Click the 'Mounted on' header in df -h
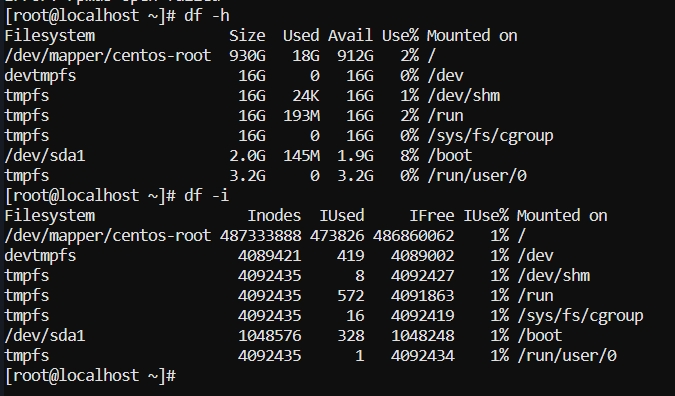The width and height of the screenshot is (675, 396). coord(472,36)
